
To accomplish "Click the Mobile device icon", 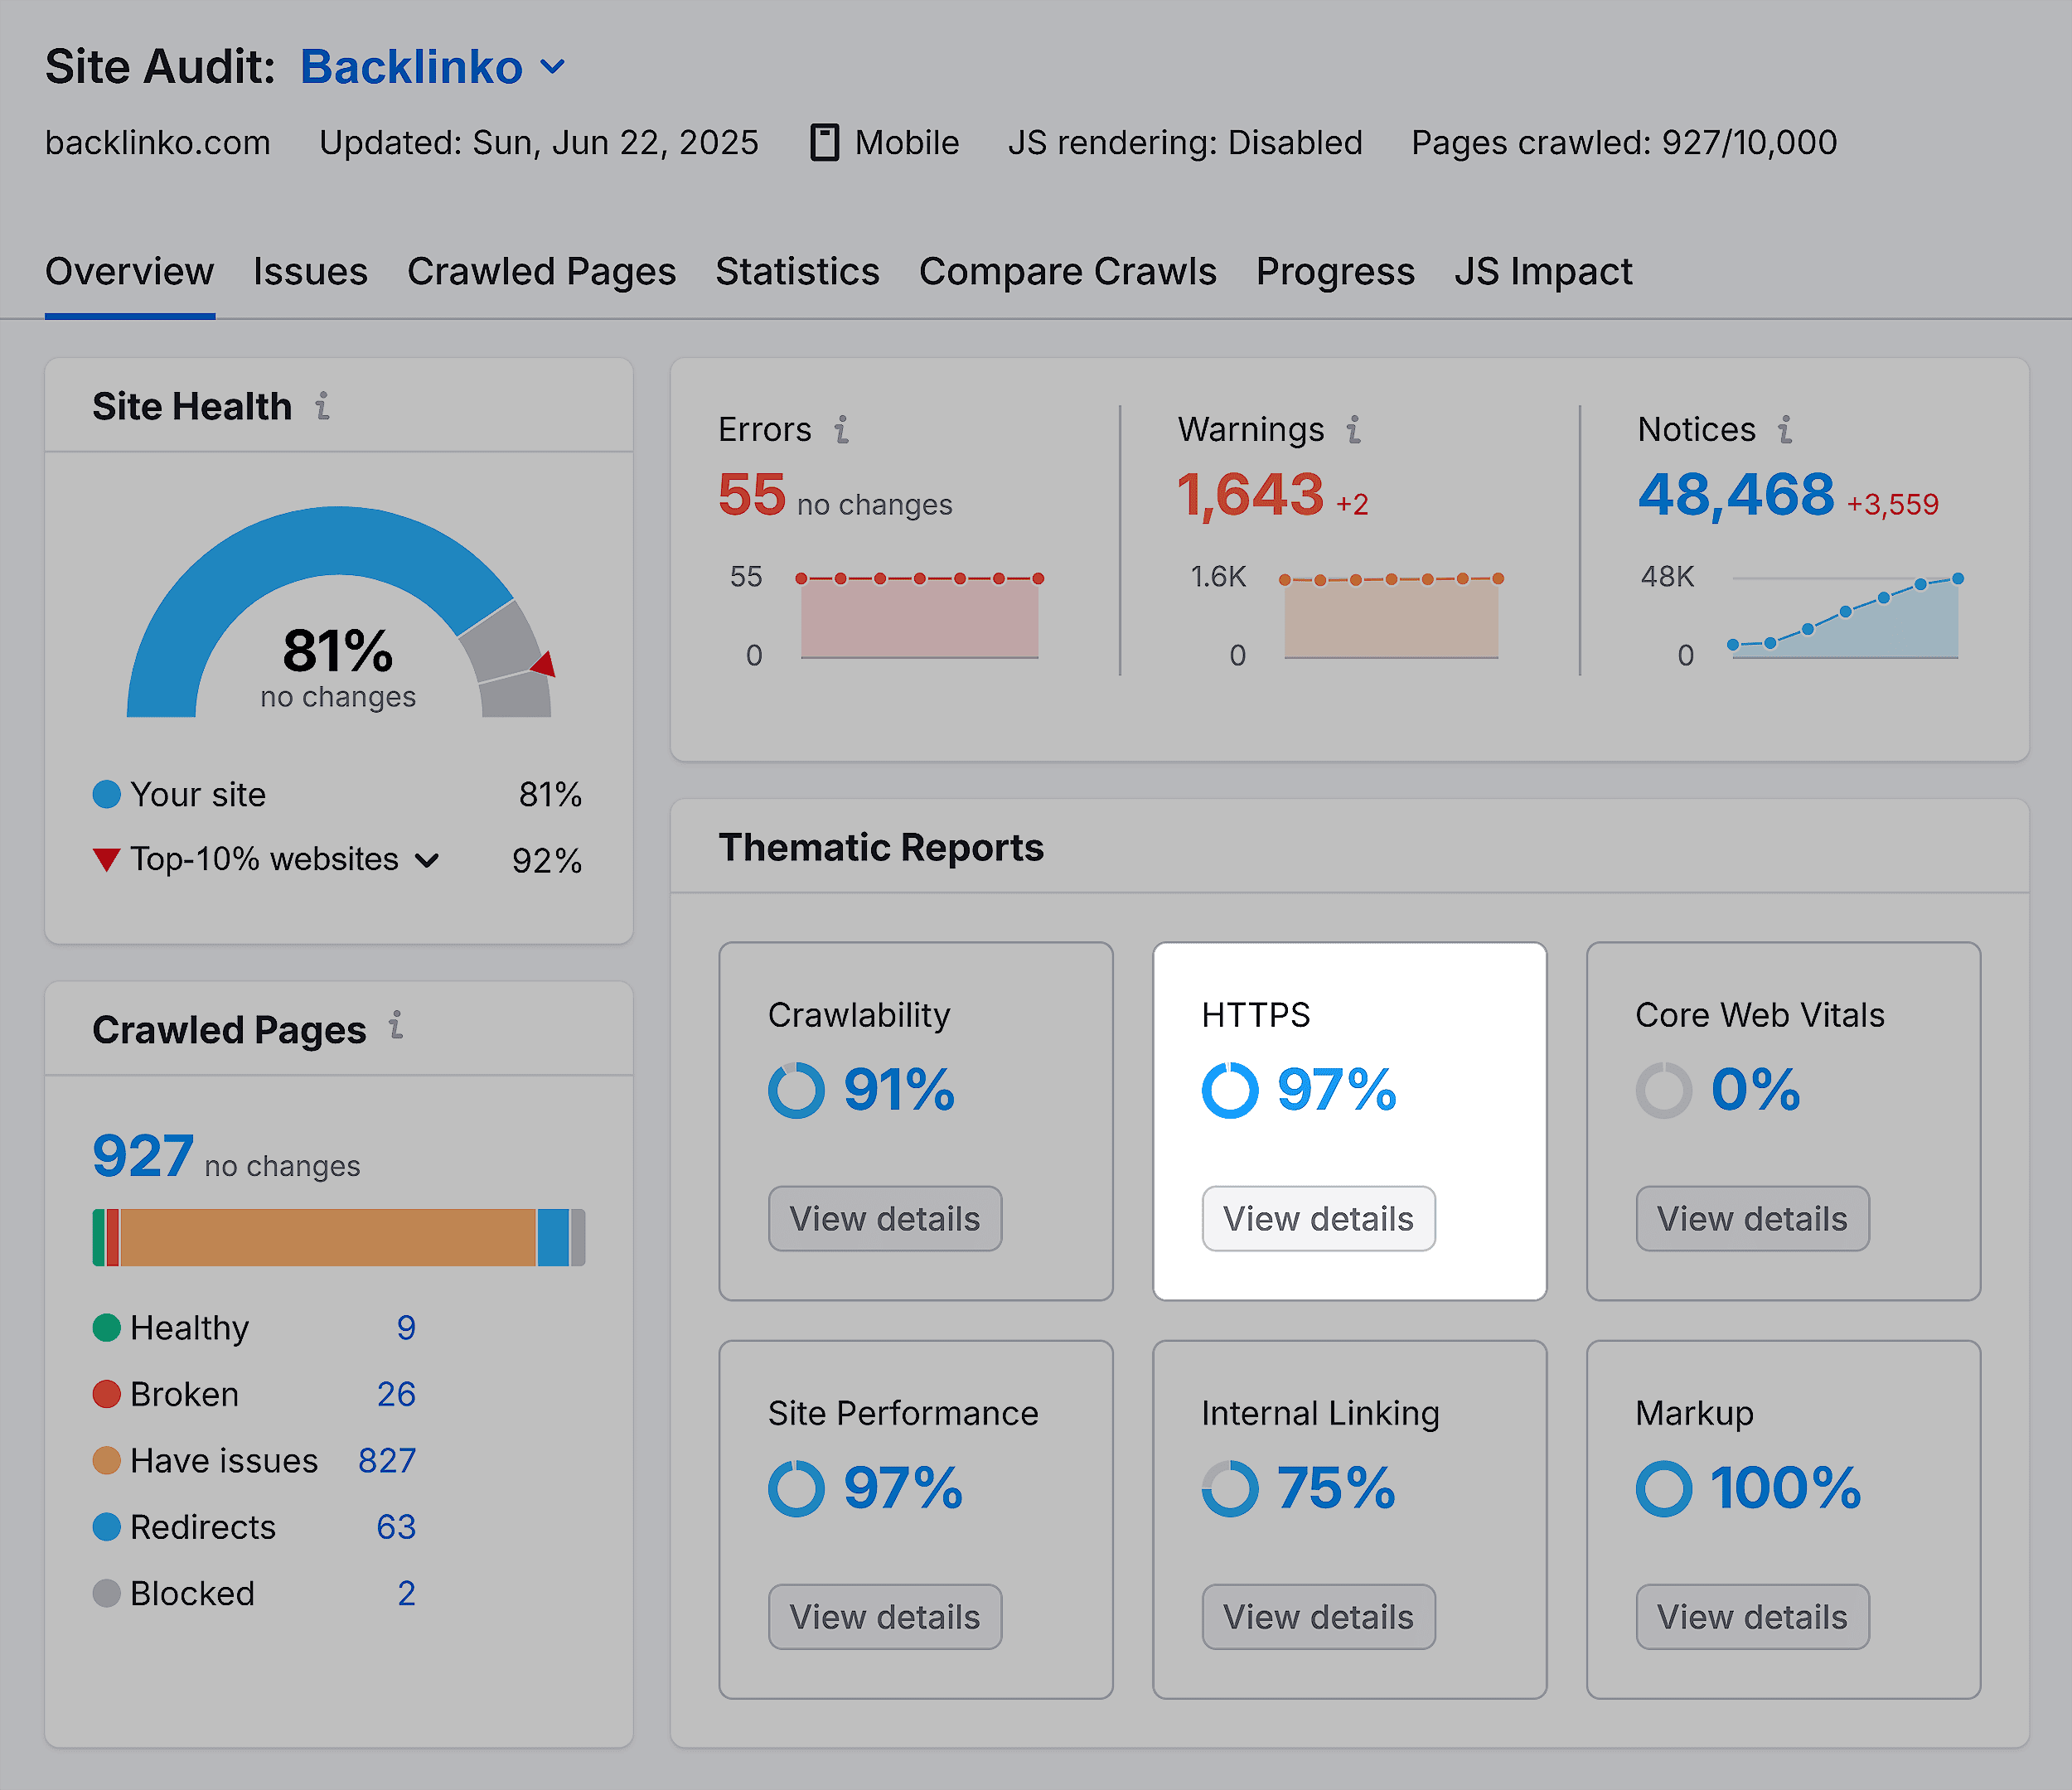I will [x=824, y=143].
